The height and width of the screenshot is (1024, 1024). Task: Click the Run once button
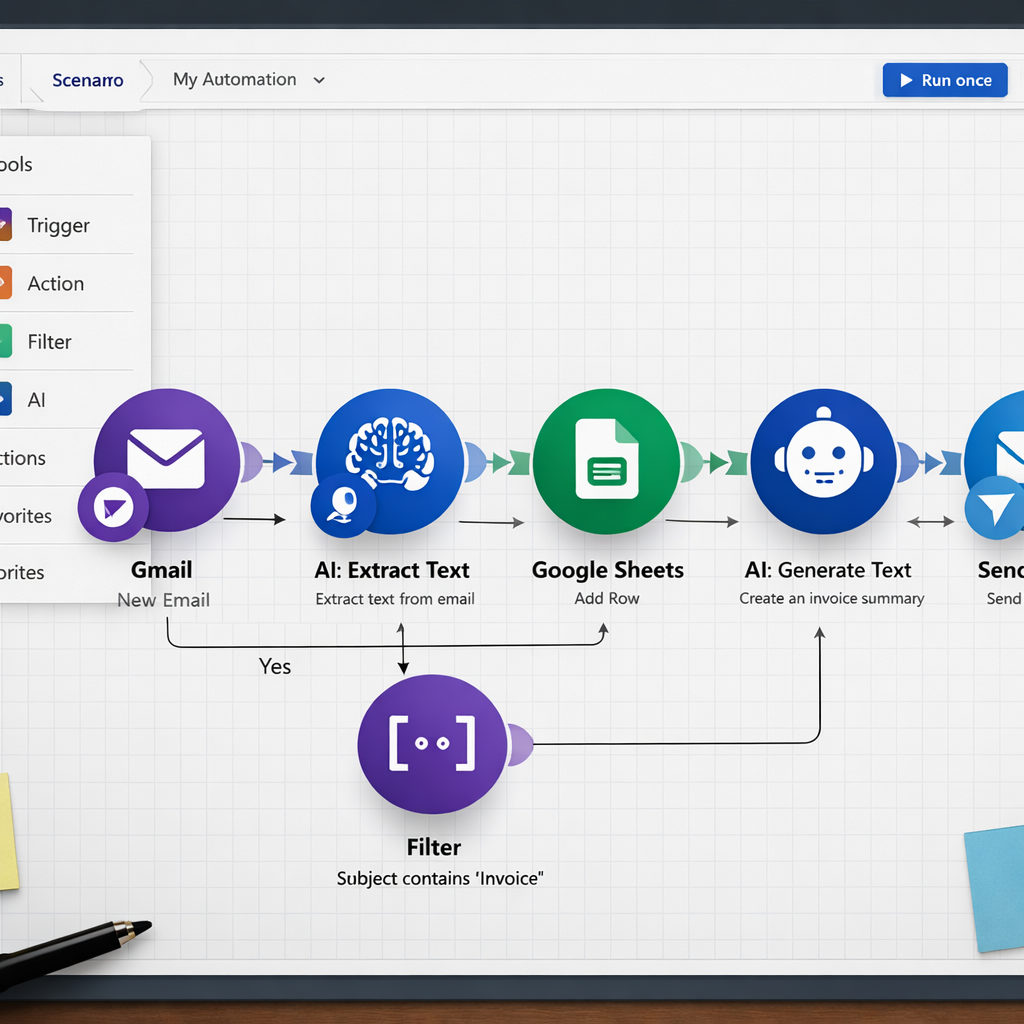[944, 80]
